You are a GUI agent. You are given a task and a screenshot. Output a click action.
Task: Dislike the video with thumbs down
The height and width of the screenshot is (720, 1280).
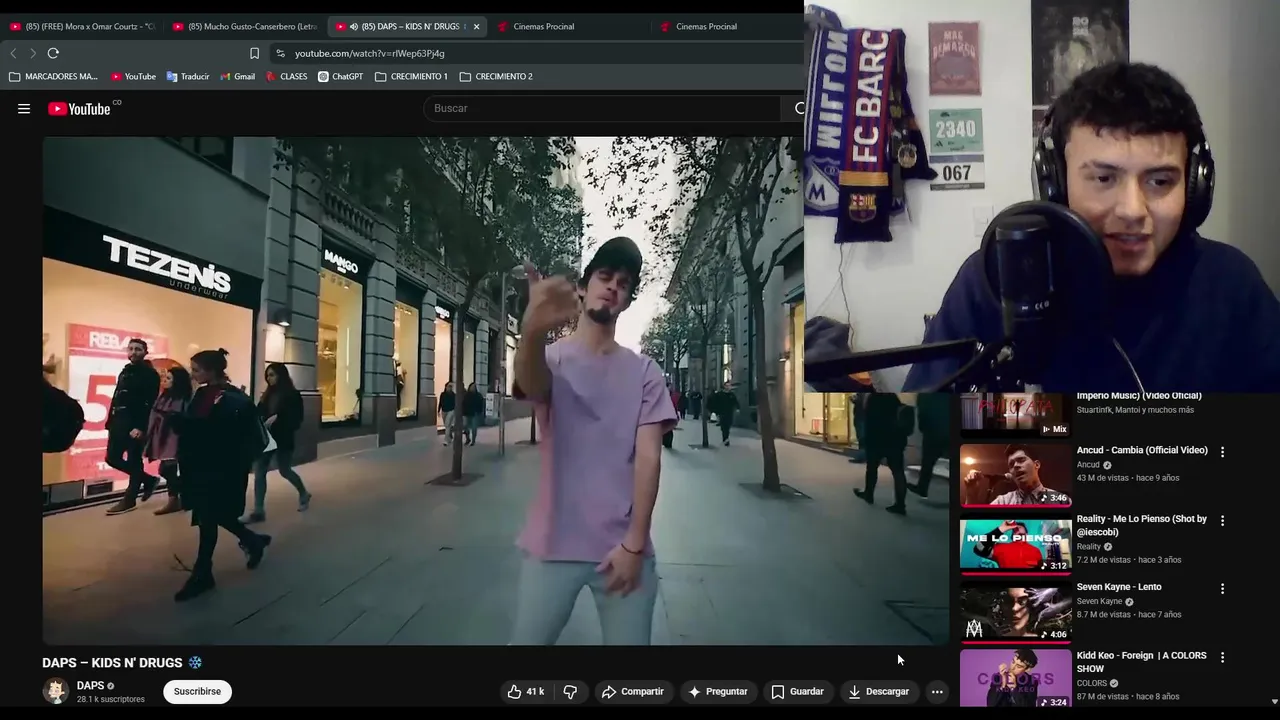[x=570, y=691]
